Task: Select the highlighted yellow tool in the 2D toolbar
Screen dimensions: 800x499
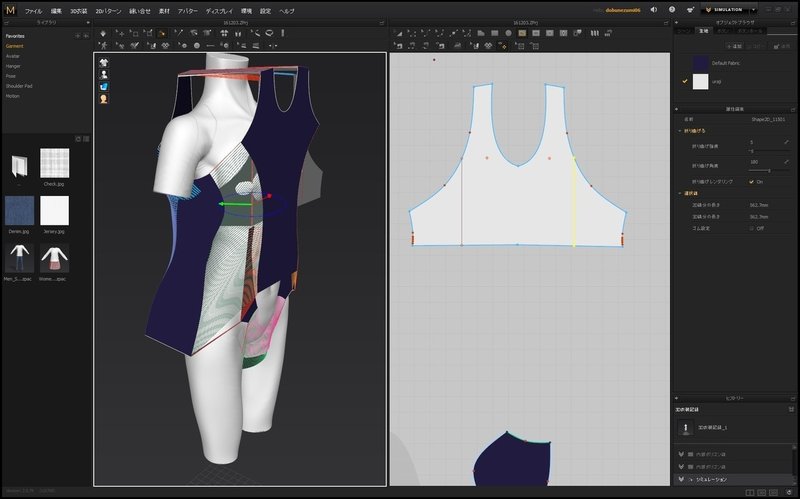Action: click(522, 33)
